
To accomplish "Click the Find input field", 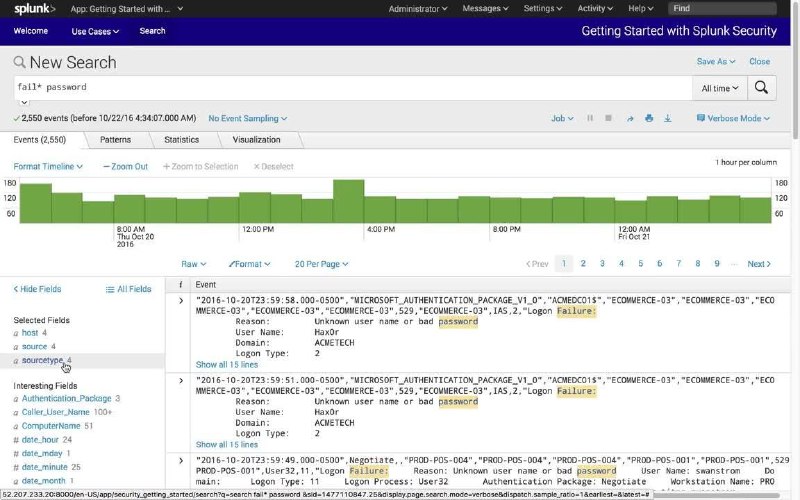I will [x=722, y=8].
